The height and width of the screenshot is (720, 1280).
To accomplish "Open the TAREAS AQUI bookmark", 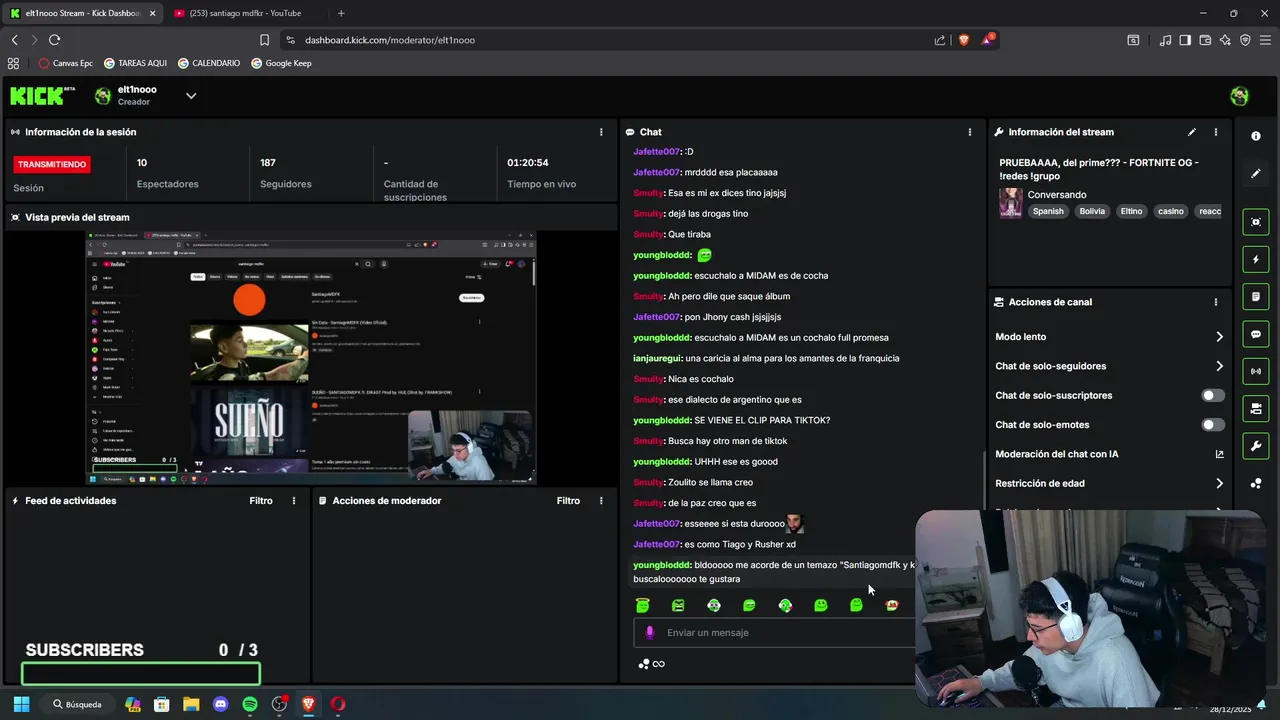I will click(x=136, y=63).
